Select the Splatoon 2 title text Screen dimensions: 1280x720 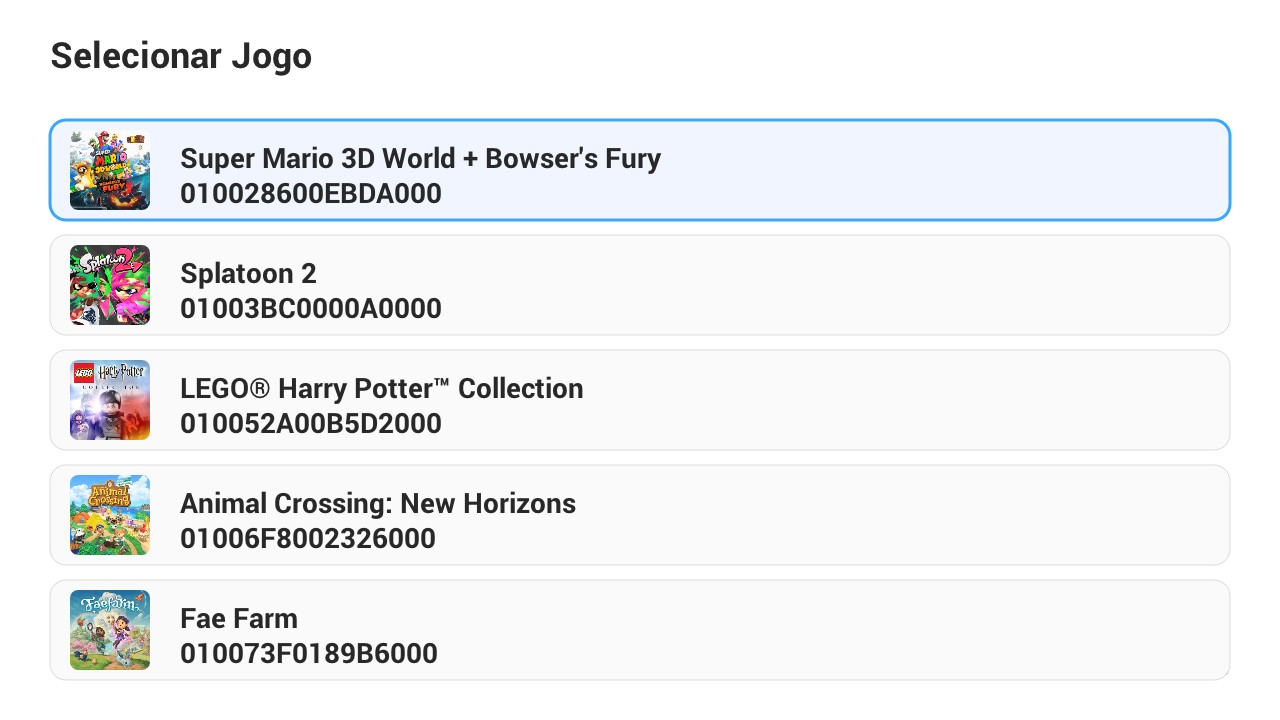(248, 273)
